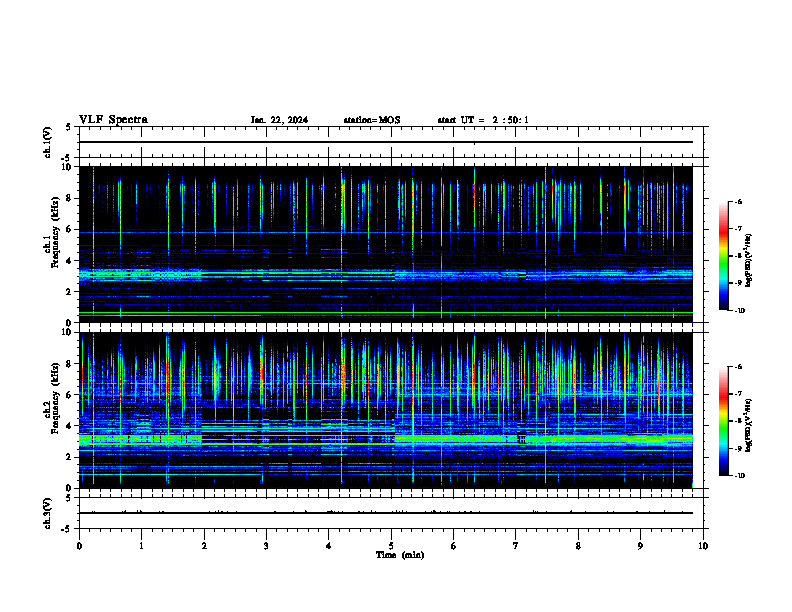
Task: Click the "-8" label on ch.1 color scale
Action: (x=738, y=256)
